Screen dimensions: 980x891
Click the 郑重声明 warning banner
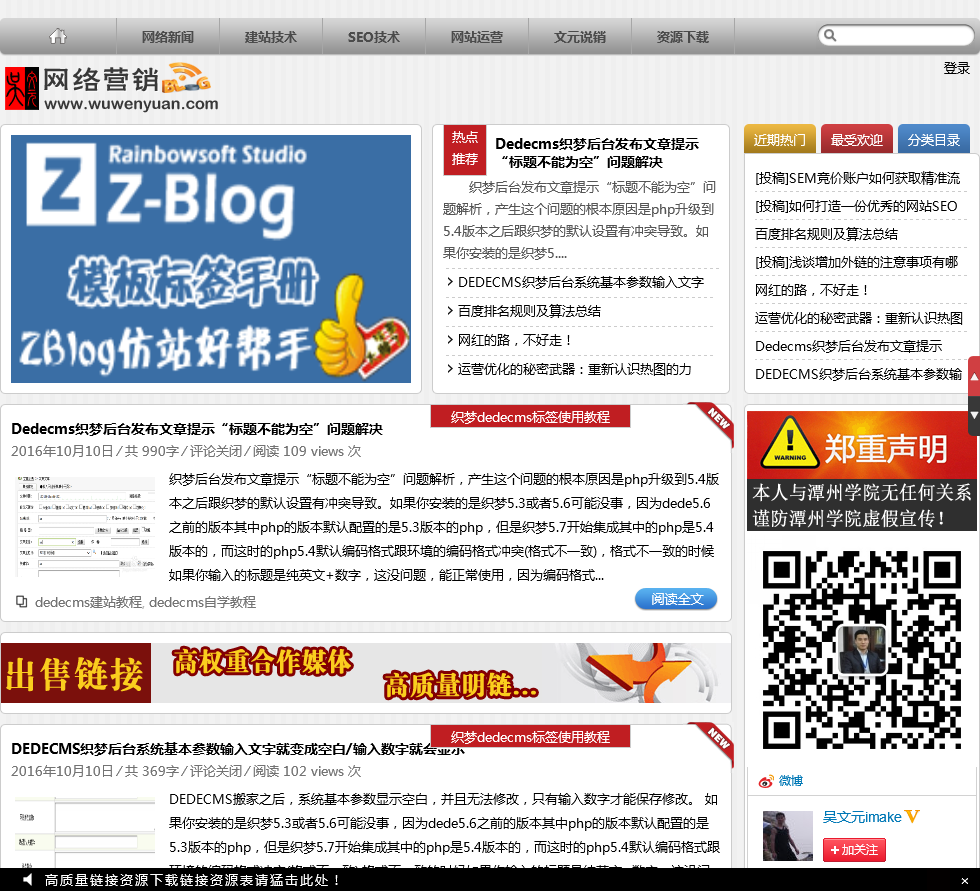pos(861,470)
